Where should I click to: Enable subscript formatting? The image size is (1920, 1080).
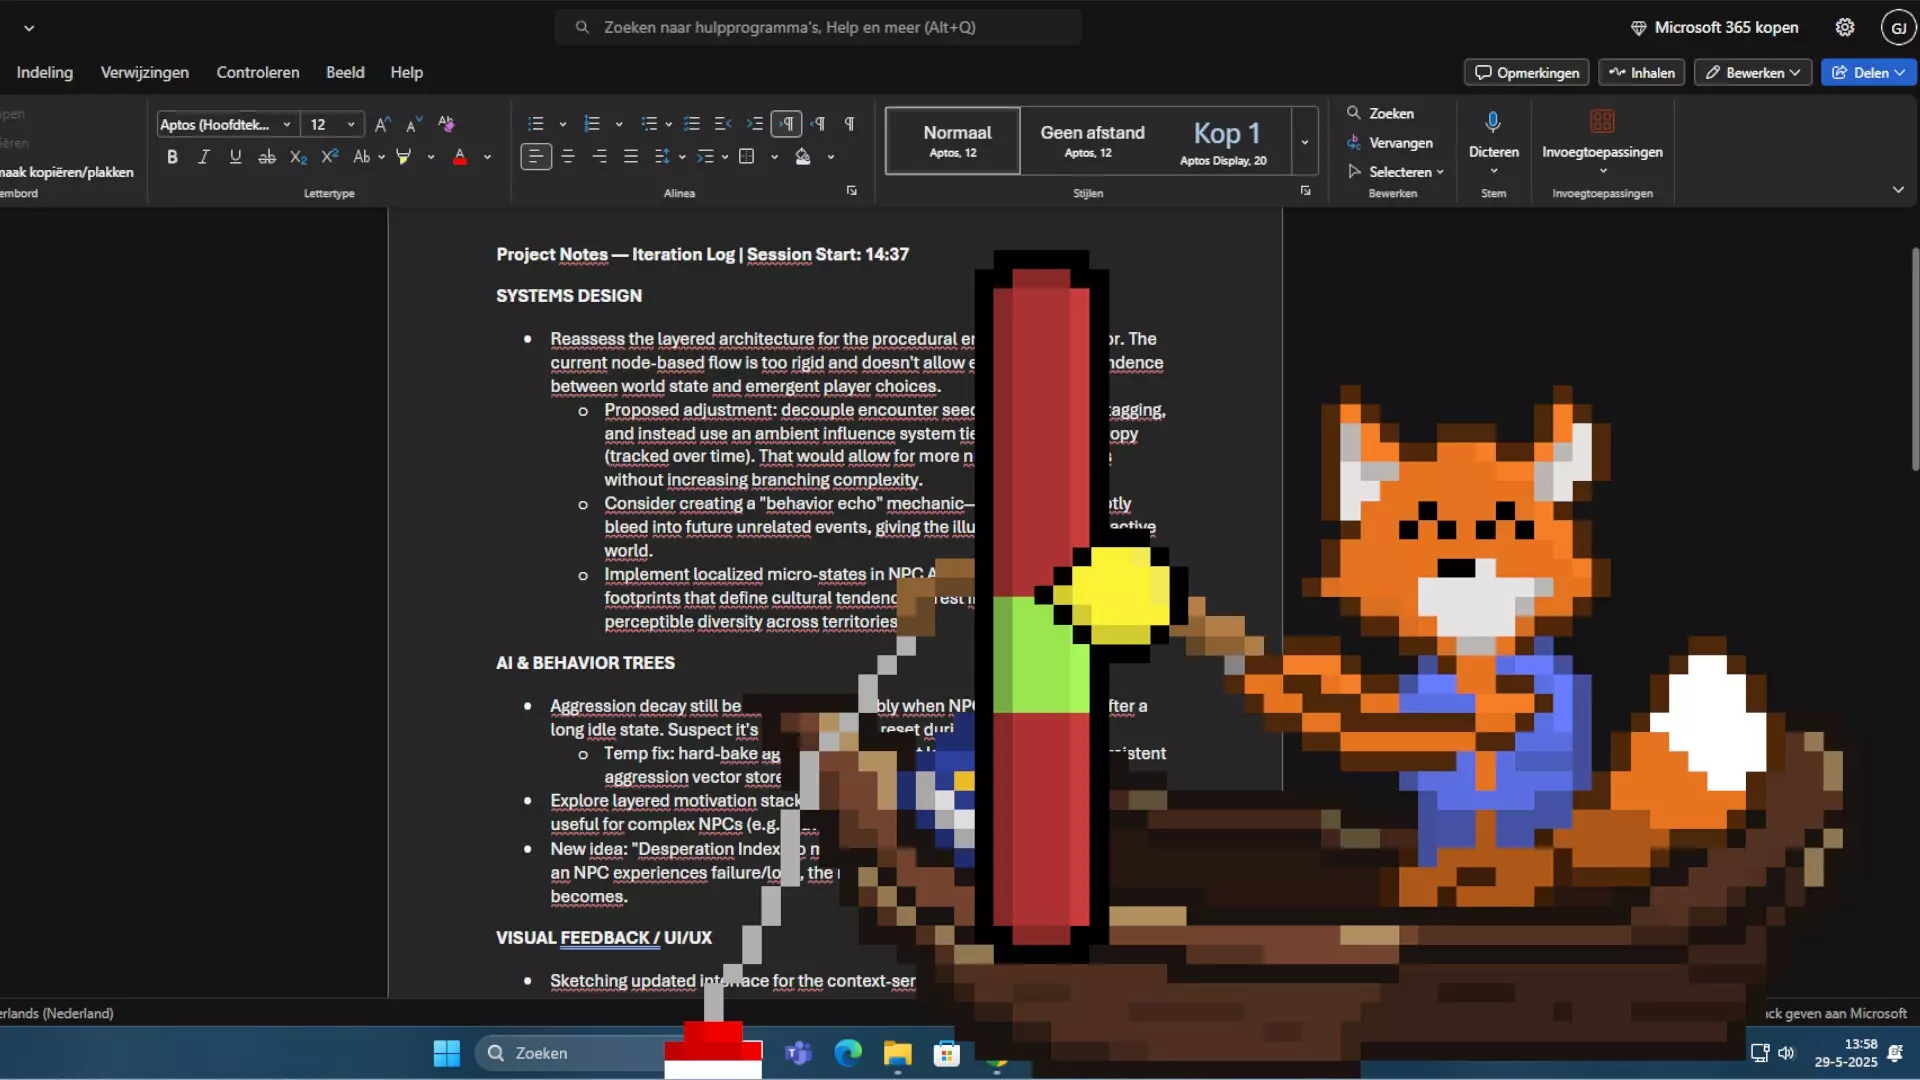298,156
